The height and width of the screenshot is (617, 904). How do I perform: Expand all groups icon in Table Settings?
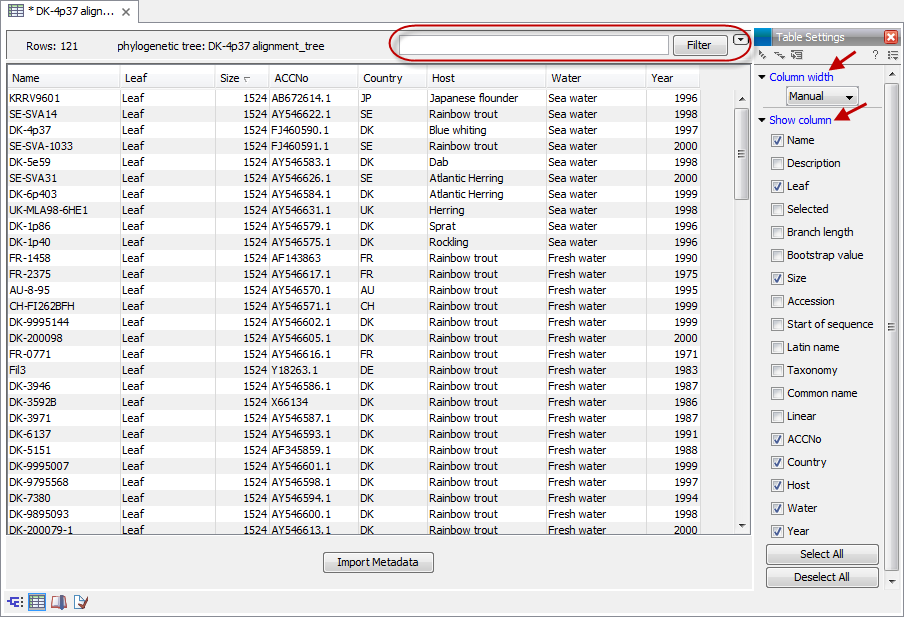[x=779, y=55]
